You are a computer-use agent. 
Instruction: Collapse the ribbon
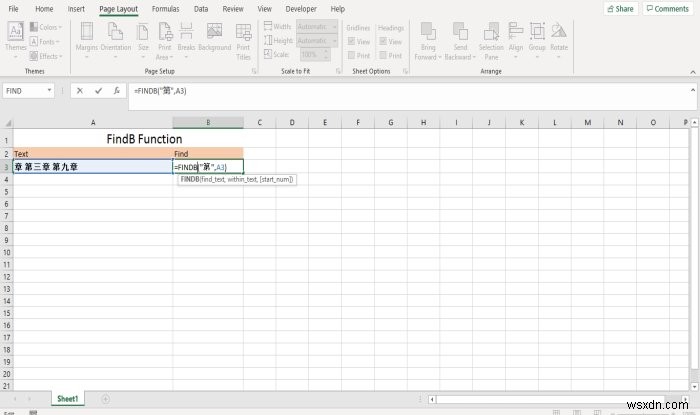tap(693, 72)
